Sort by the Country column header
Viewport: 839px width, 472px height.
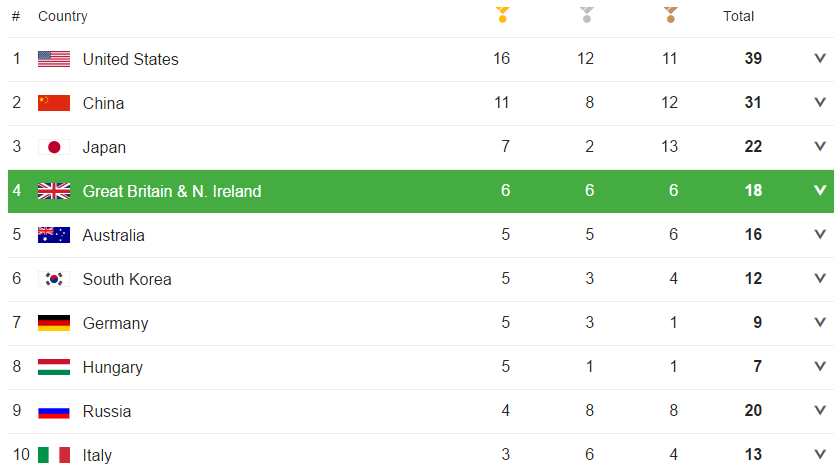tap(63, 16)
